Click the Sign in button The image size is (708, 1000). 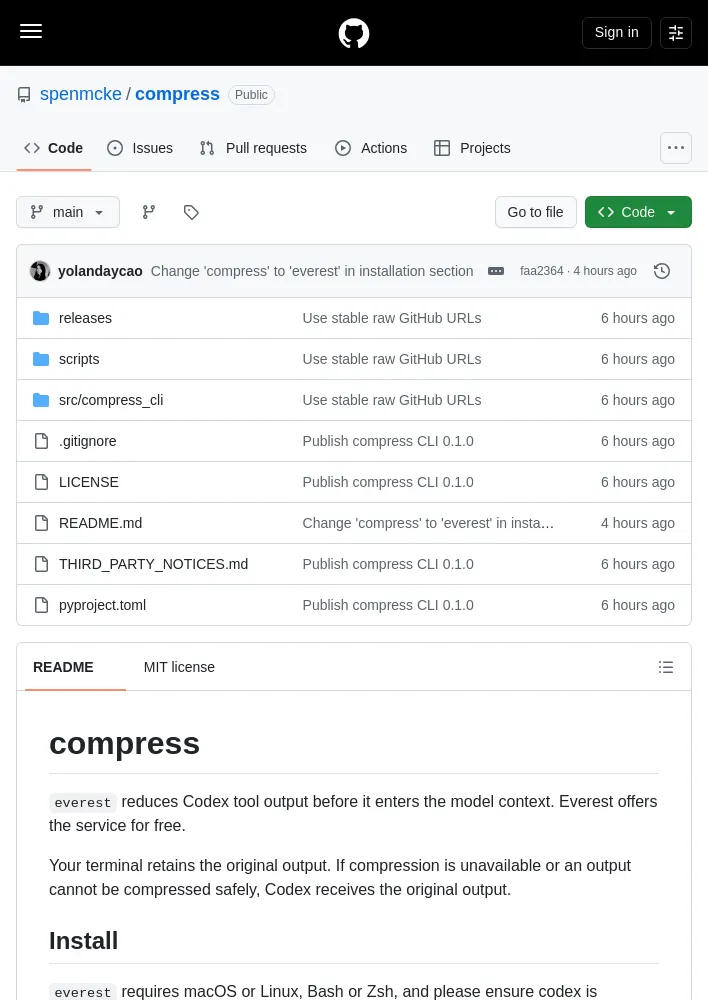[x=616, y=33]
